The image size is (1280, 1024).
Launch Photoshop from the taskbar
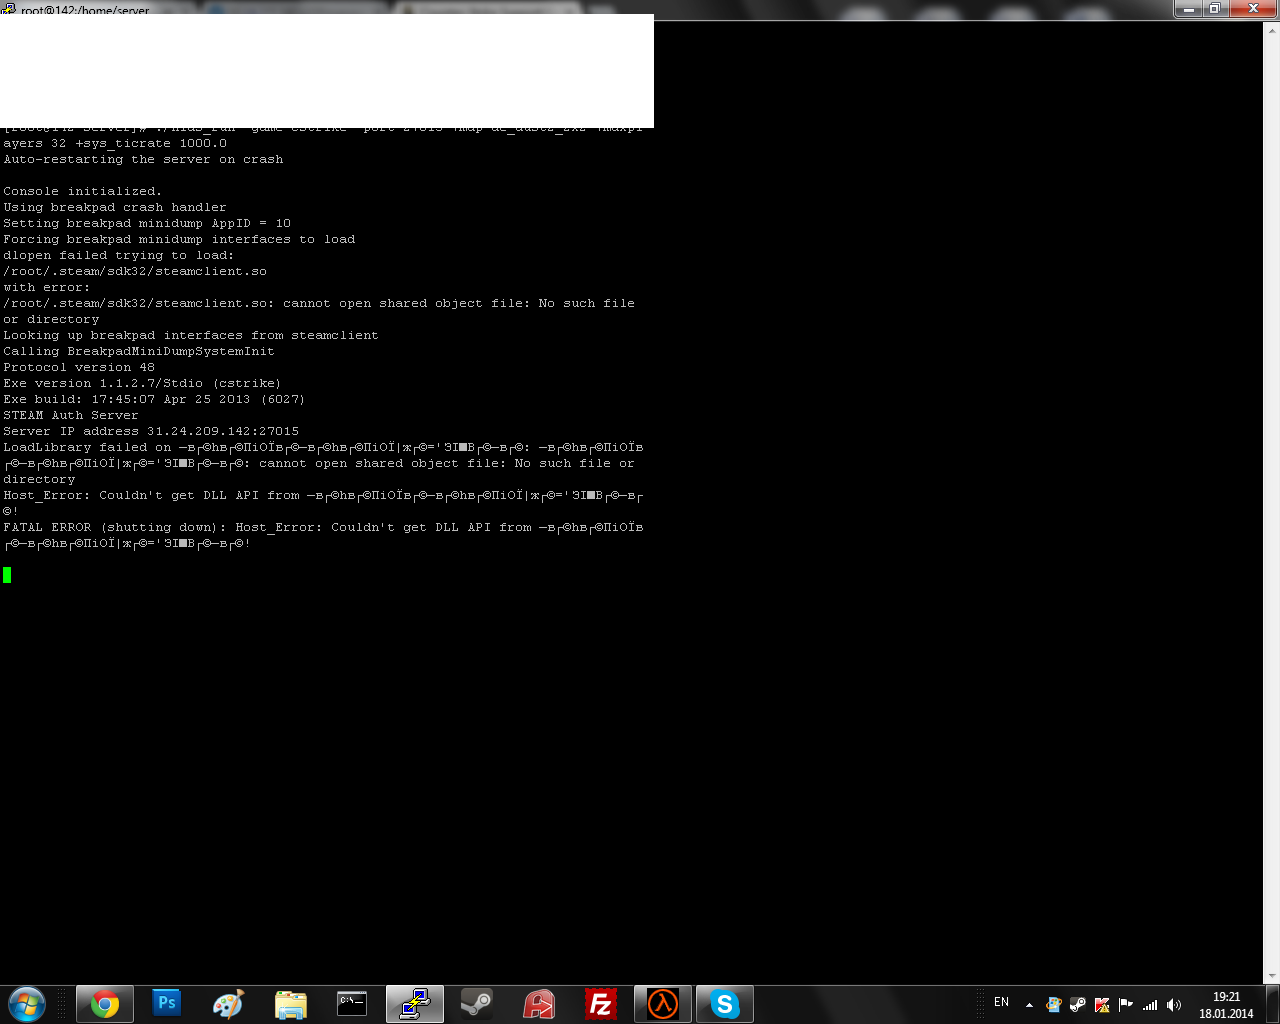pos(167,1004)
